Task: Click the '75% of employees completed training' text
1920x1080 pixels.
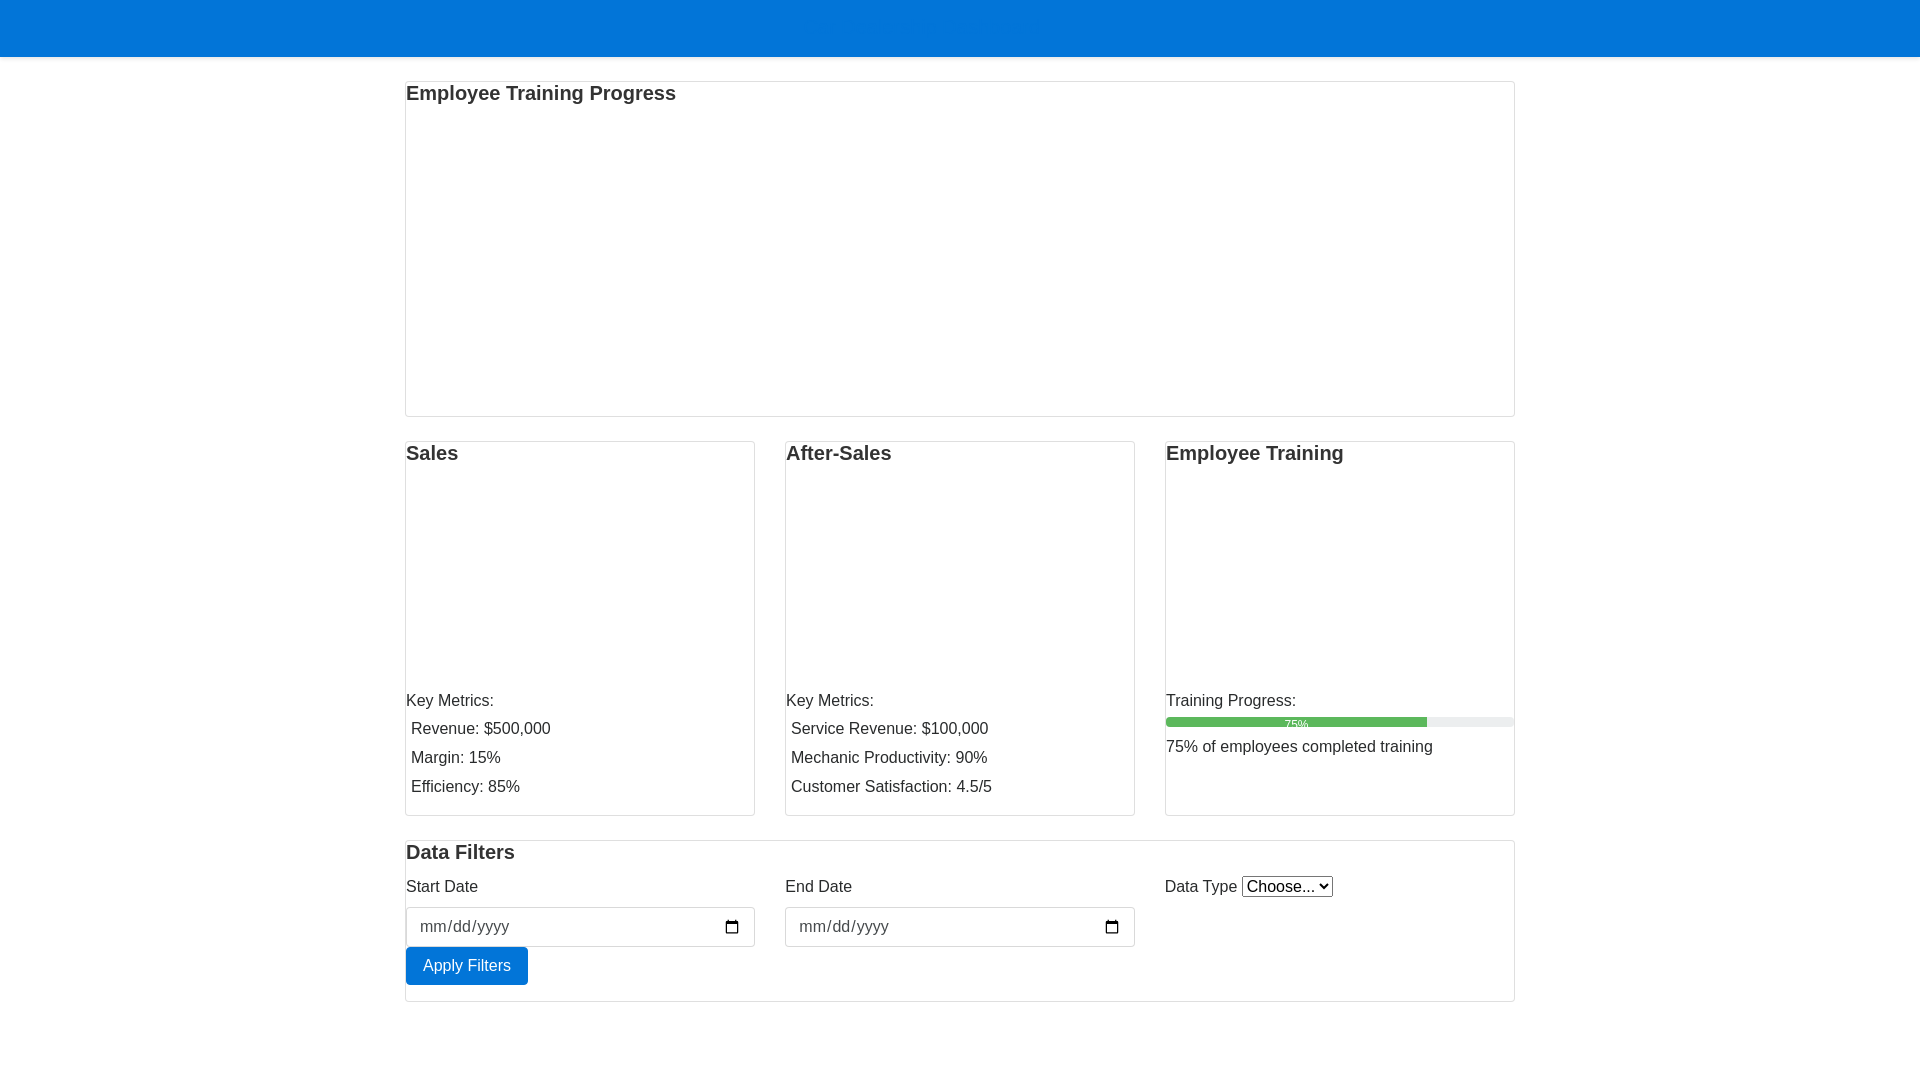Action: coord(1298,747)
